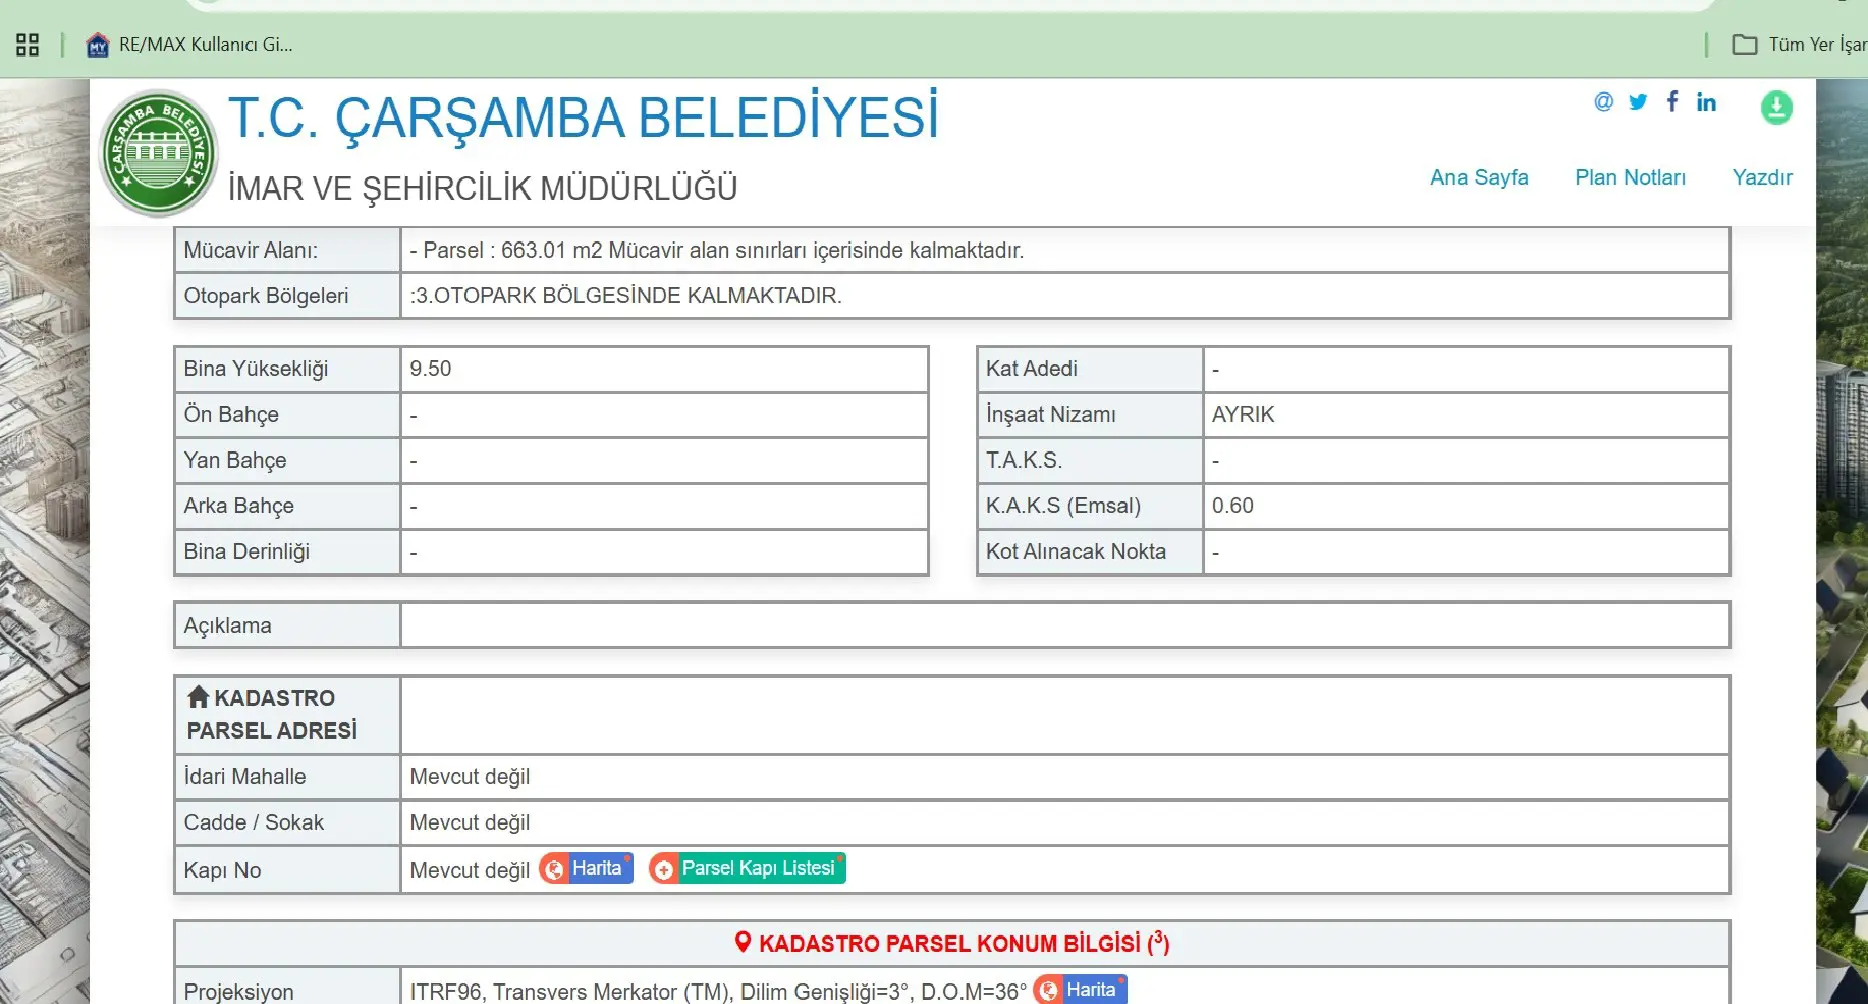Click the İMAR VE ŞEHİRCİLİK MÜDÜRLÜĞÜ subtitle
The height and width of the screenshot is (1004, 1868).
483,188
